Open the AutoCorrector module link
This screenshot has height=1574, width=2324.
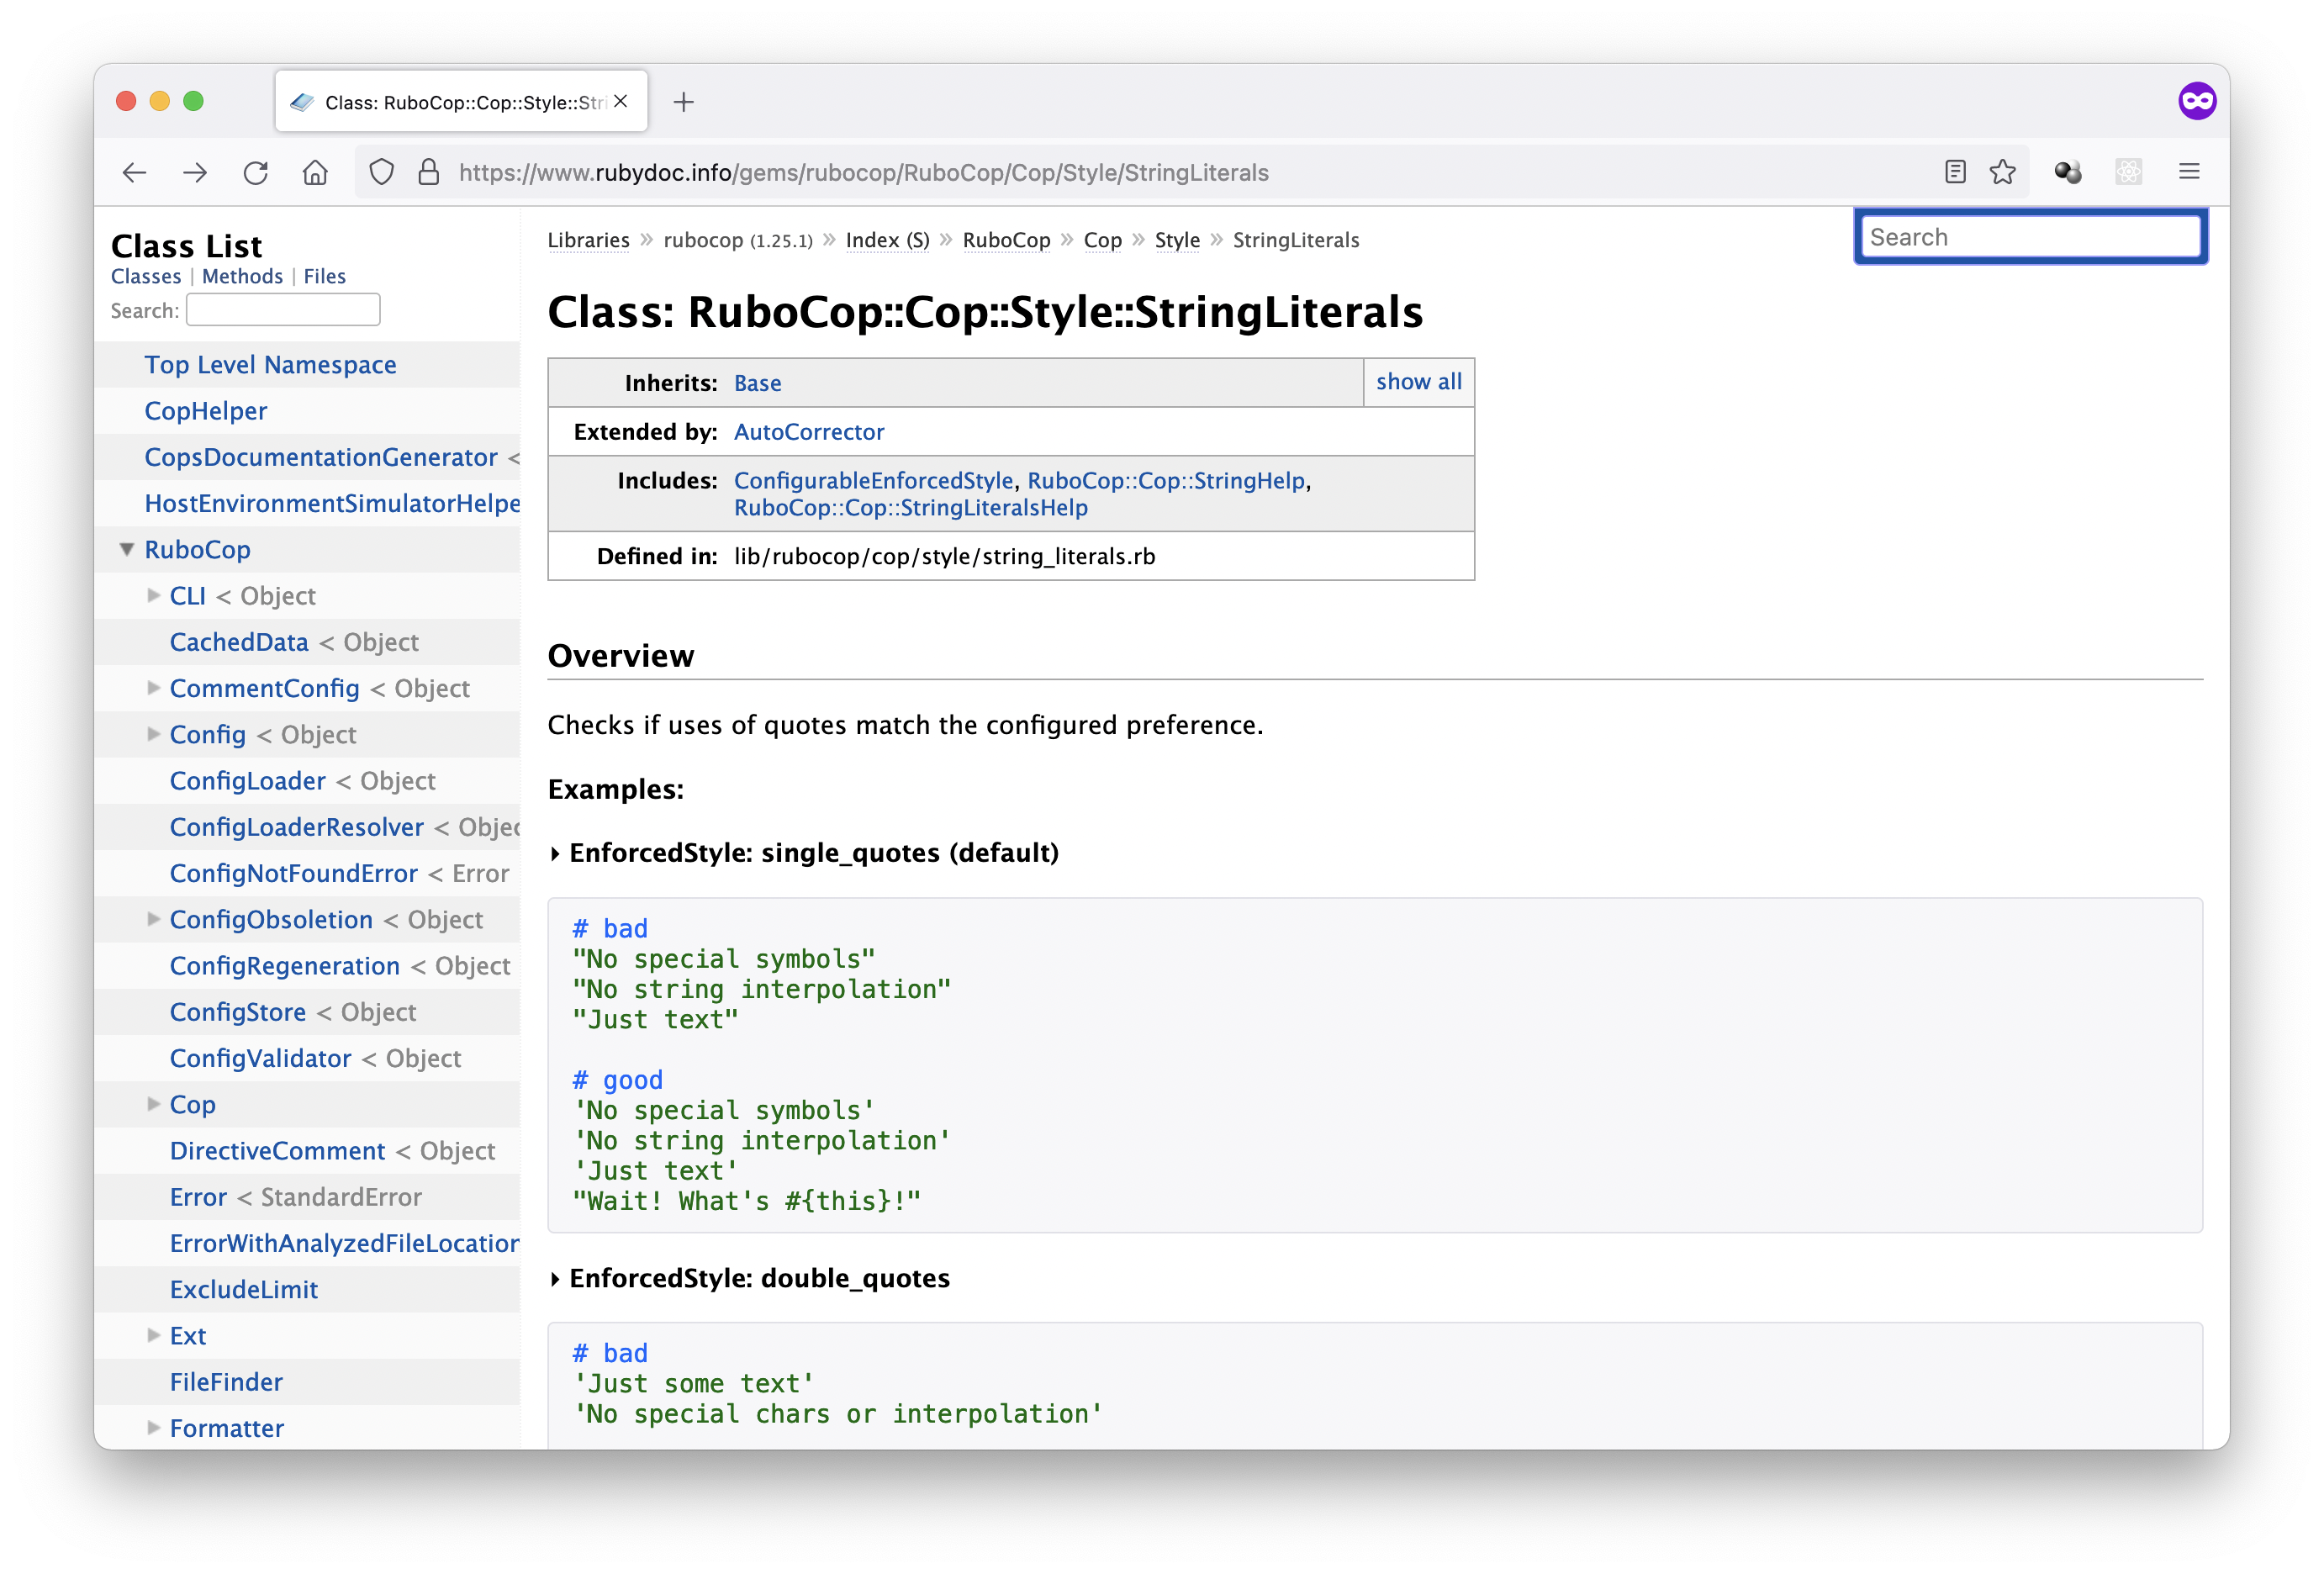(808, 432)
